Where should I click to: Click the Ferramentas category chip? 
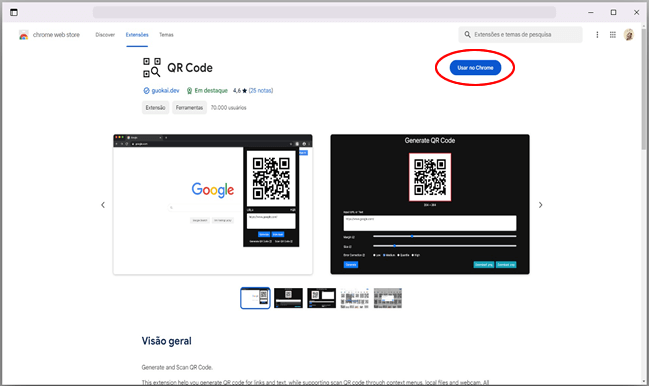[x=189, y=108]
